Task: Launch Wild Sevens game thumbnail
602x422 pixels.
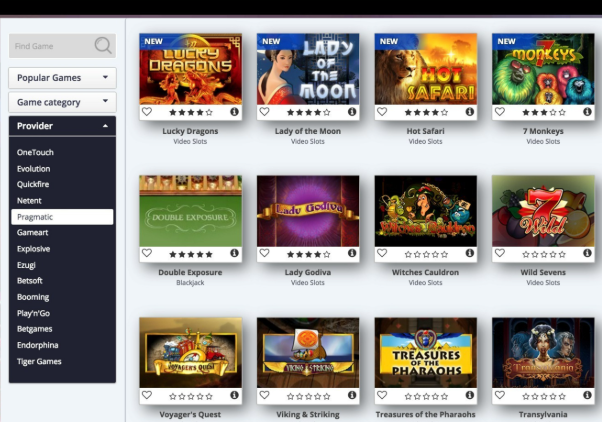Action: (x=543, y=211)
